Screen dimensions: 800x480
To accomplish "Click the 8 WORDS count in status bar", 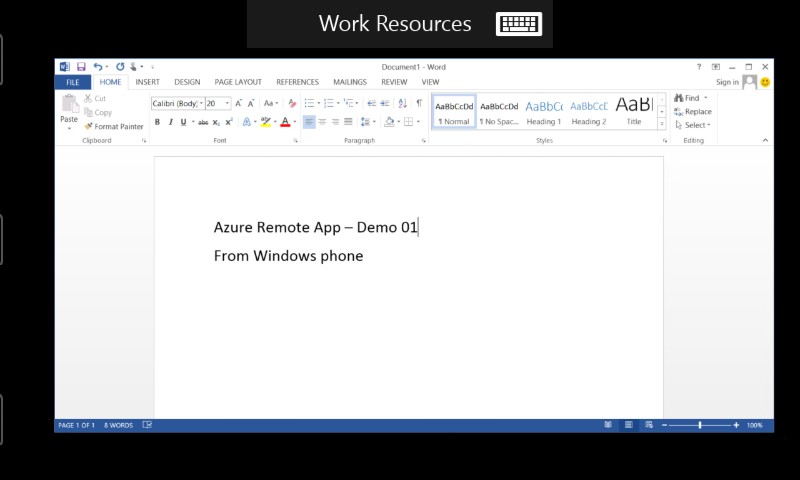I will click(121, 425).
